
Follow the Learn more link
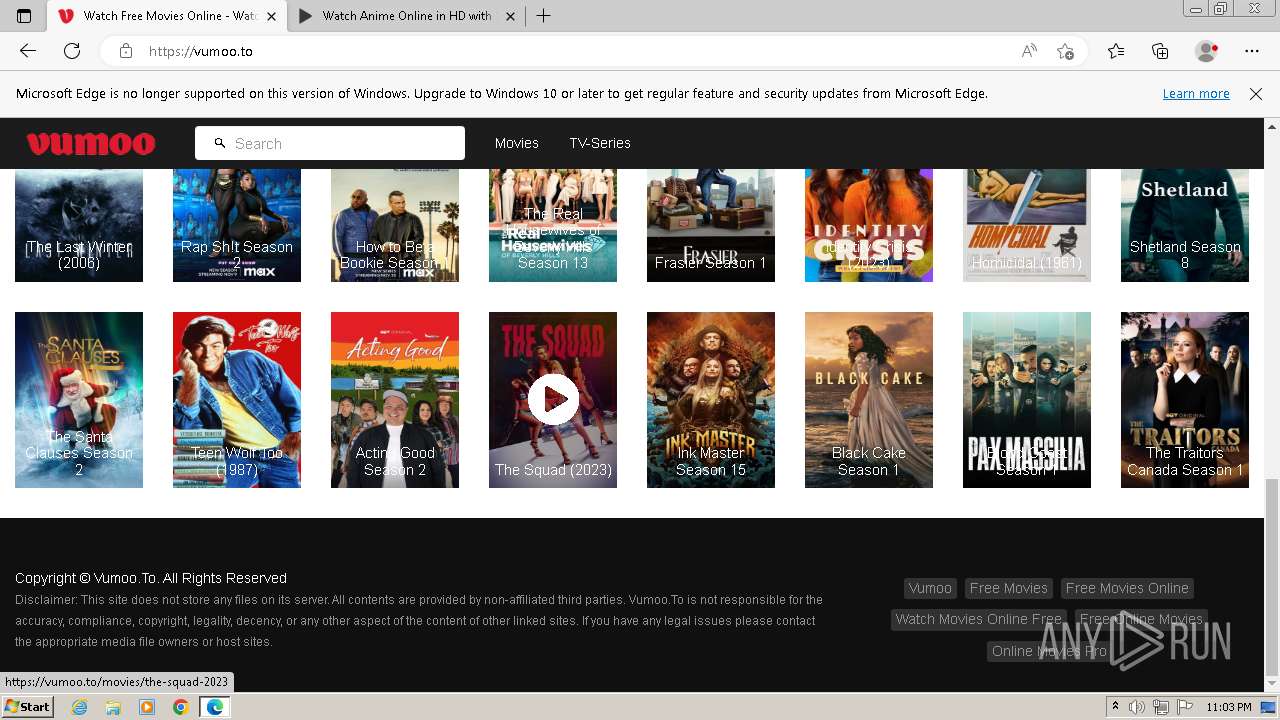pyautogui.click(x=1196, y=94)
